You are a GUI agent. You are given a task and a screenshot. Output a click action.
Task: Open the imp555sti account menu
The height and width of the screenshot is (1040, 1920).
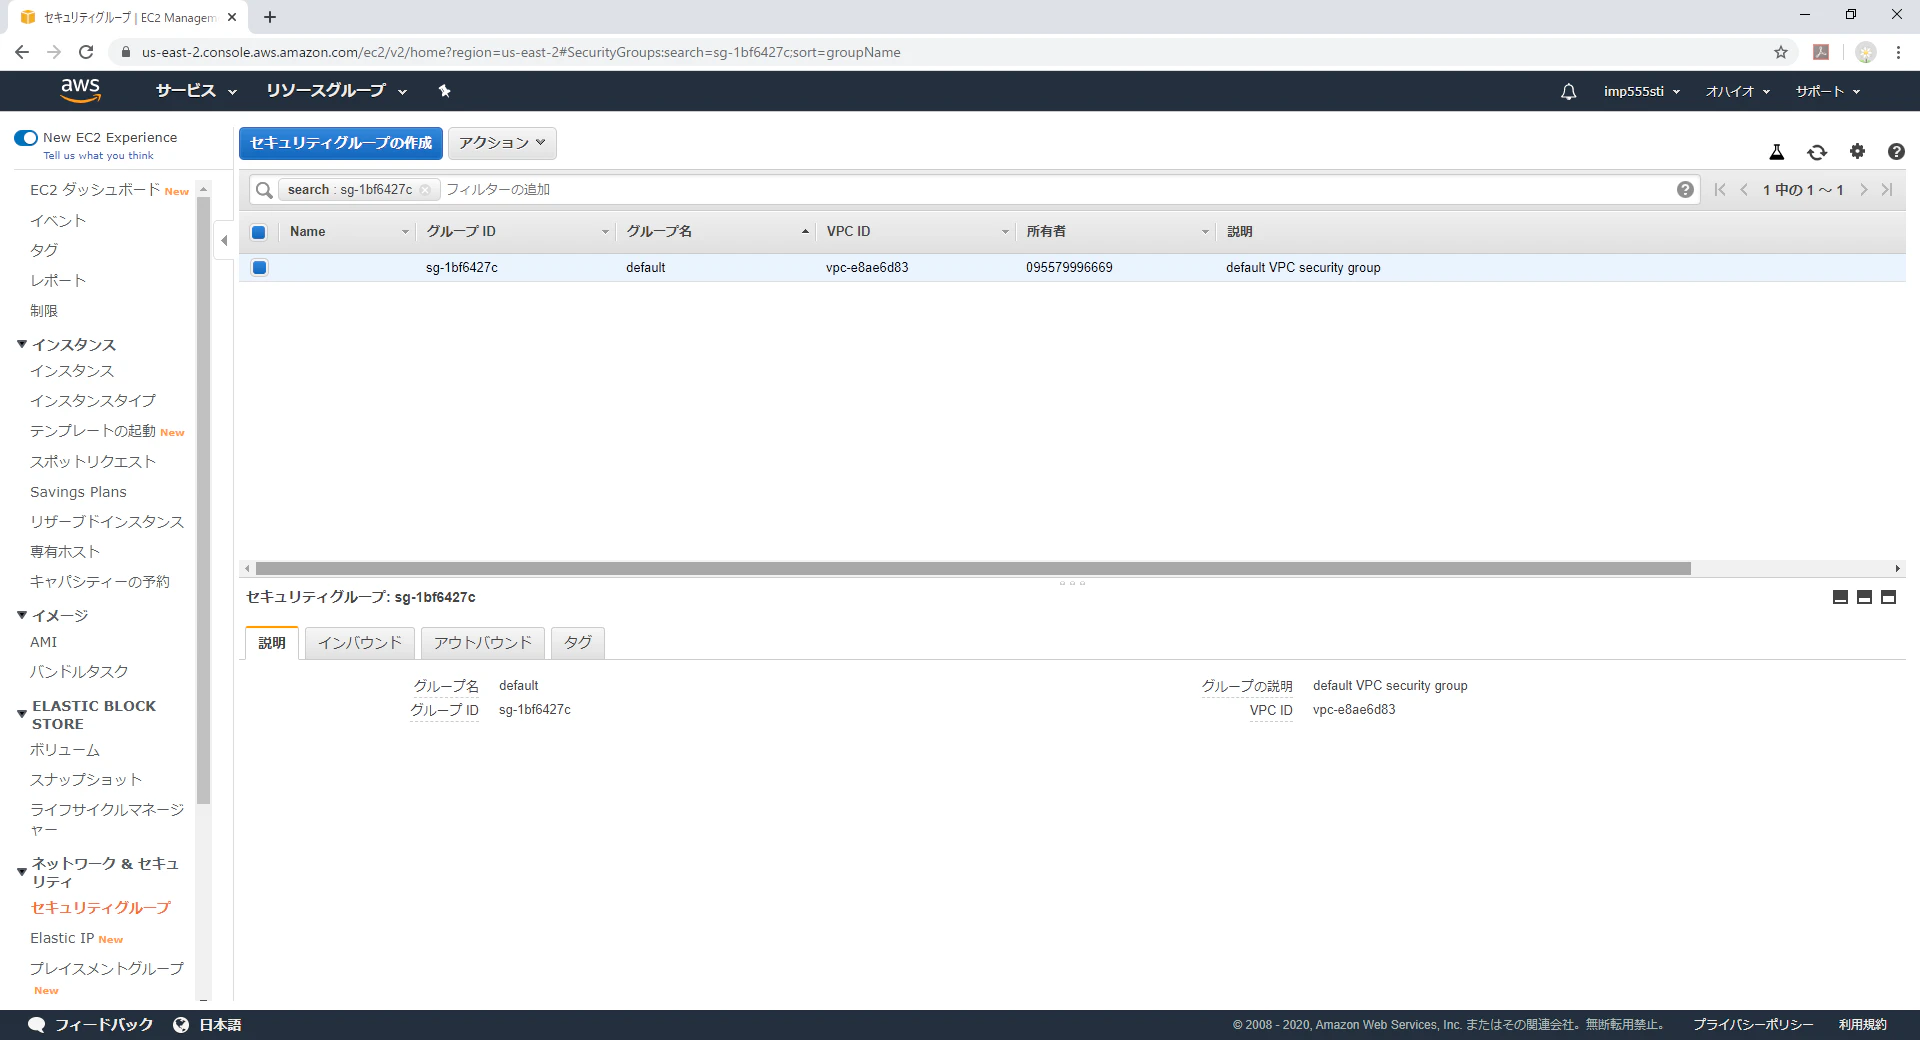pos(1641,91)
